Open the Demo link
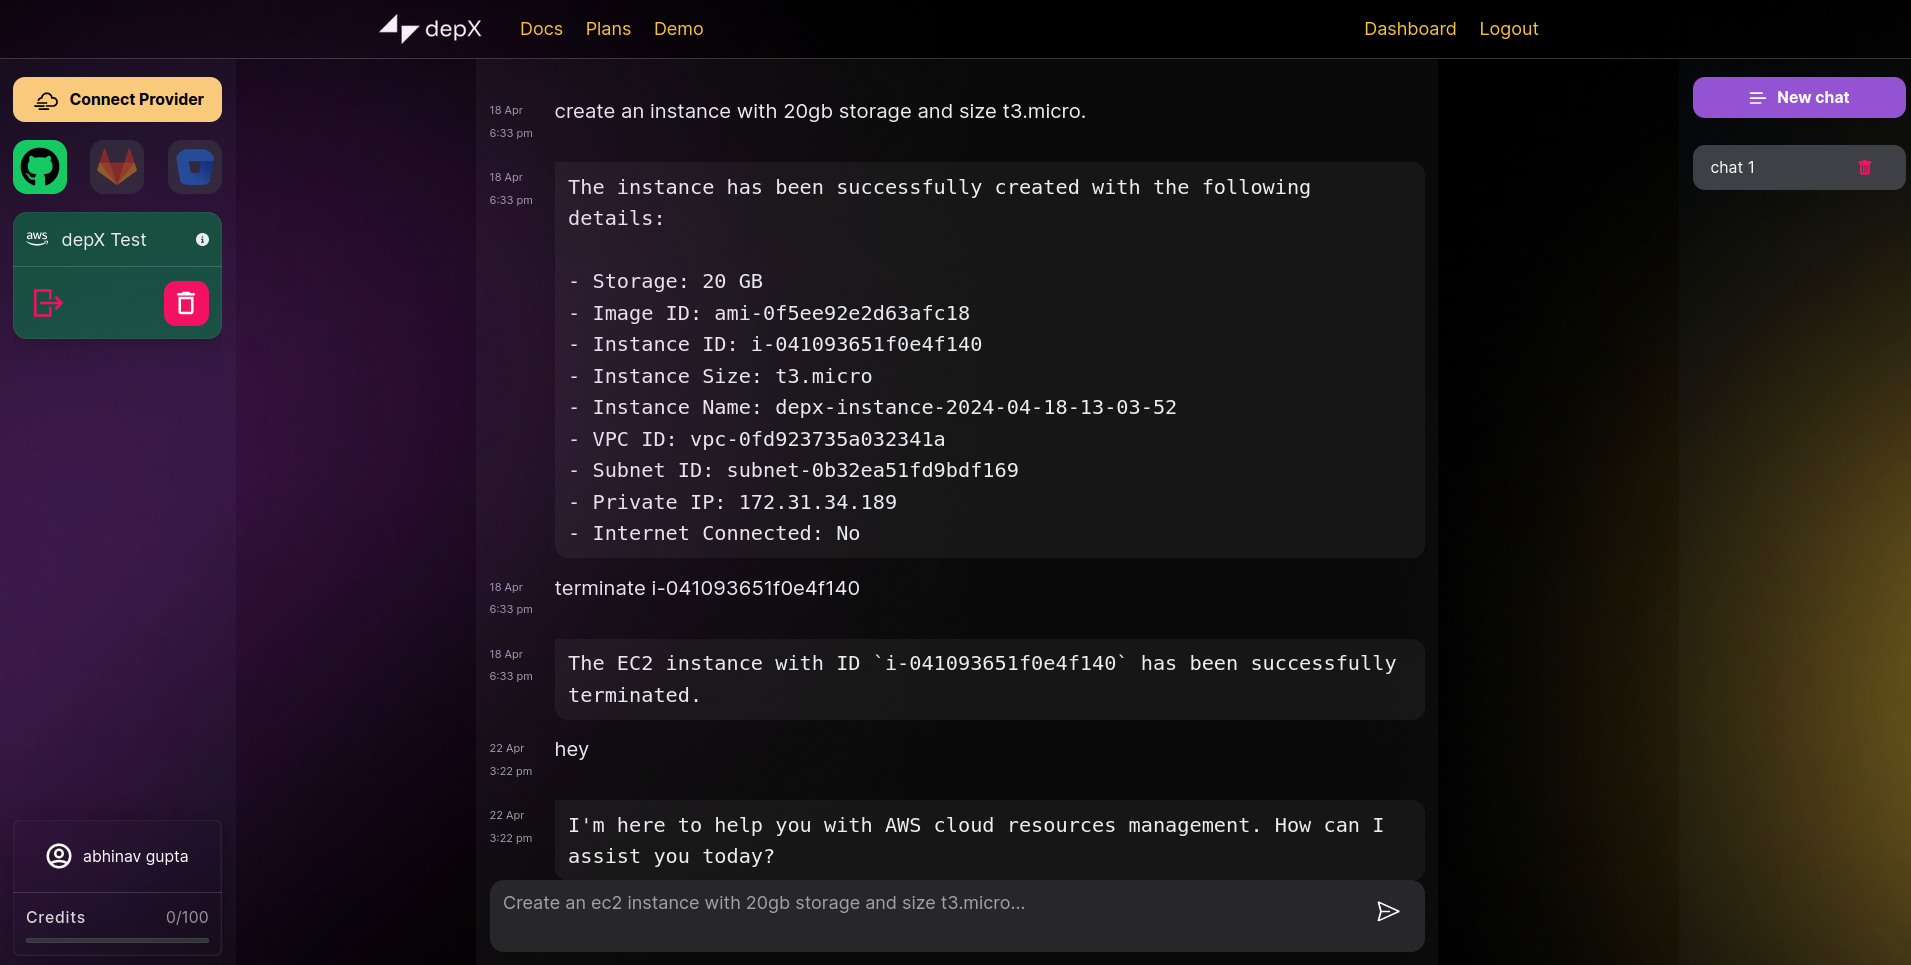The width and height of the screenshot is (1911, 965). [x=678, y=29]
